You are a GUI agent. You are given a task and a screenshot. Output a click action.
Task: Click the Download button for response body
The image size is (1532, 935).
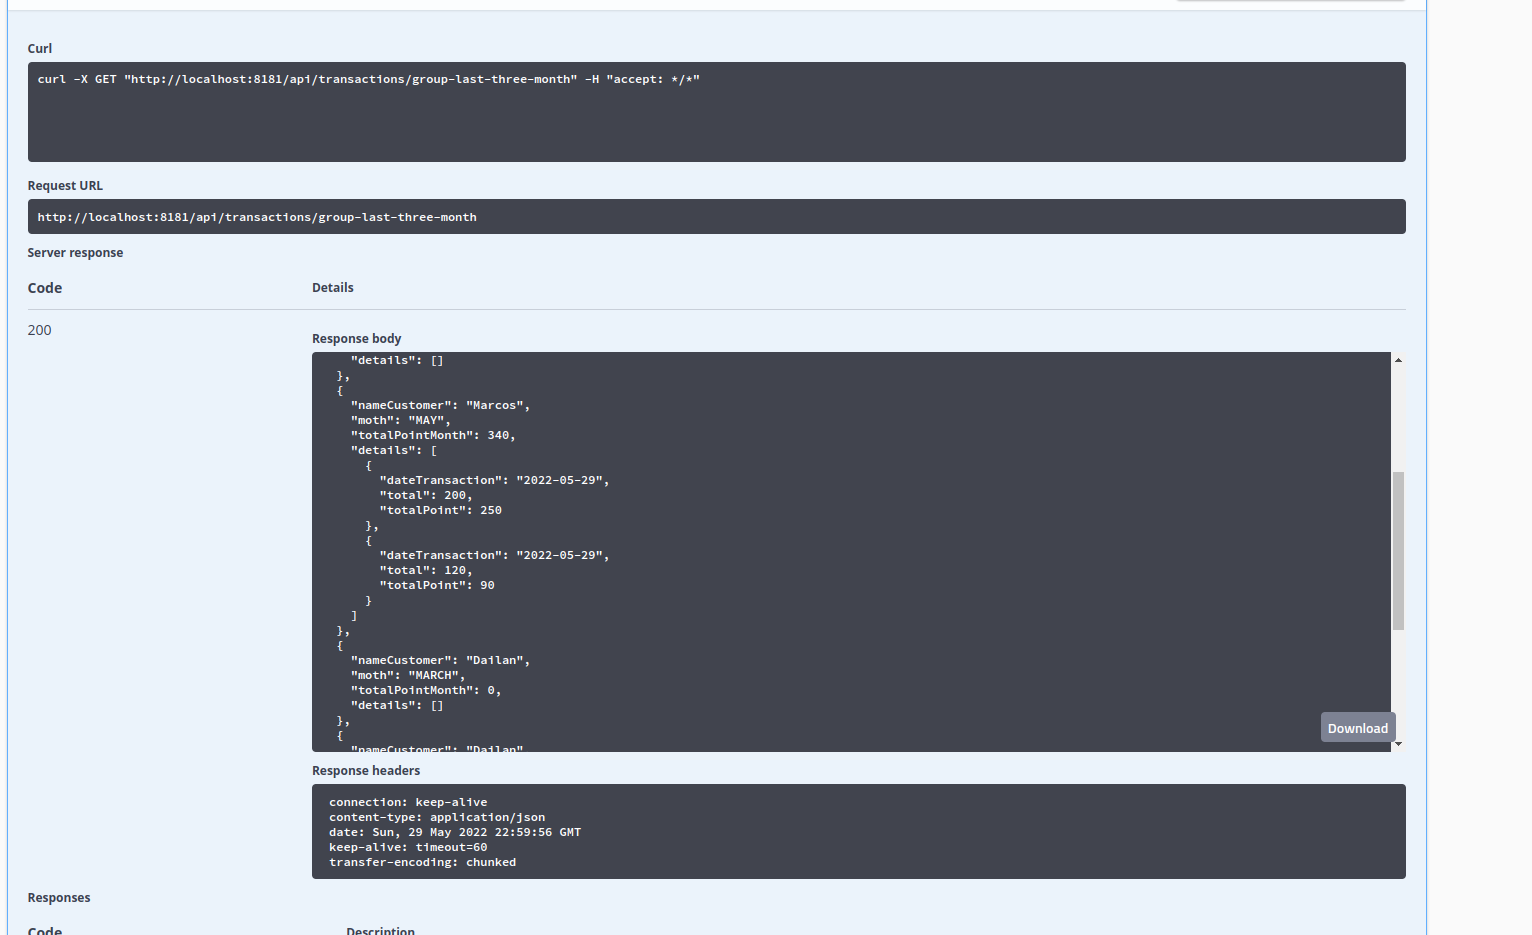(x=1357, y=727)
